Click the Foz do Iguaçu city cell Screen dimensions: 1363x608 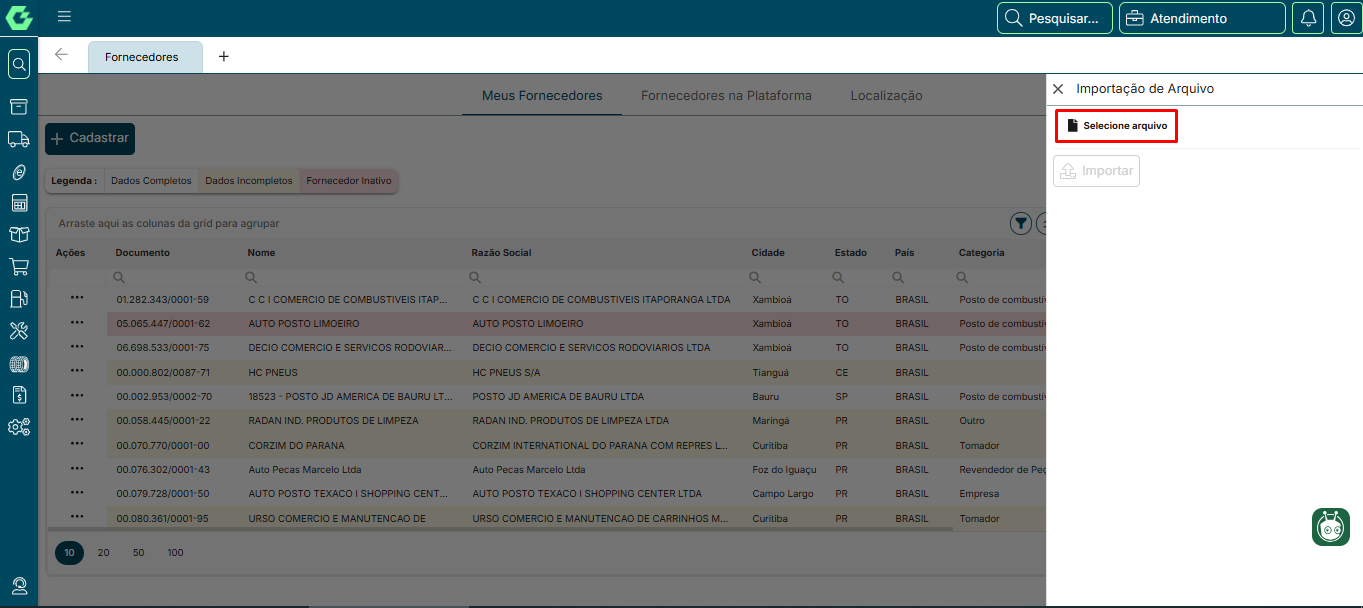coord(786,469)
